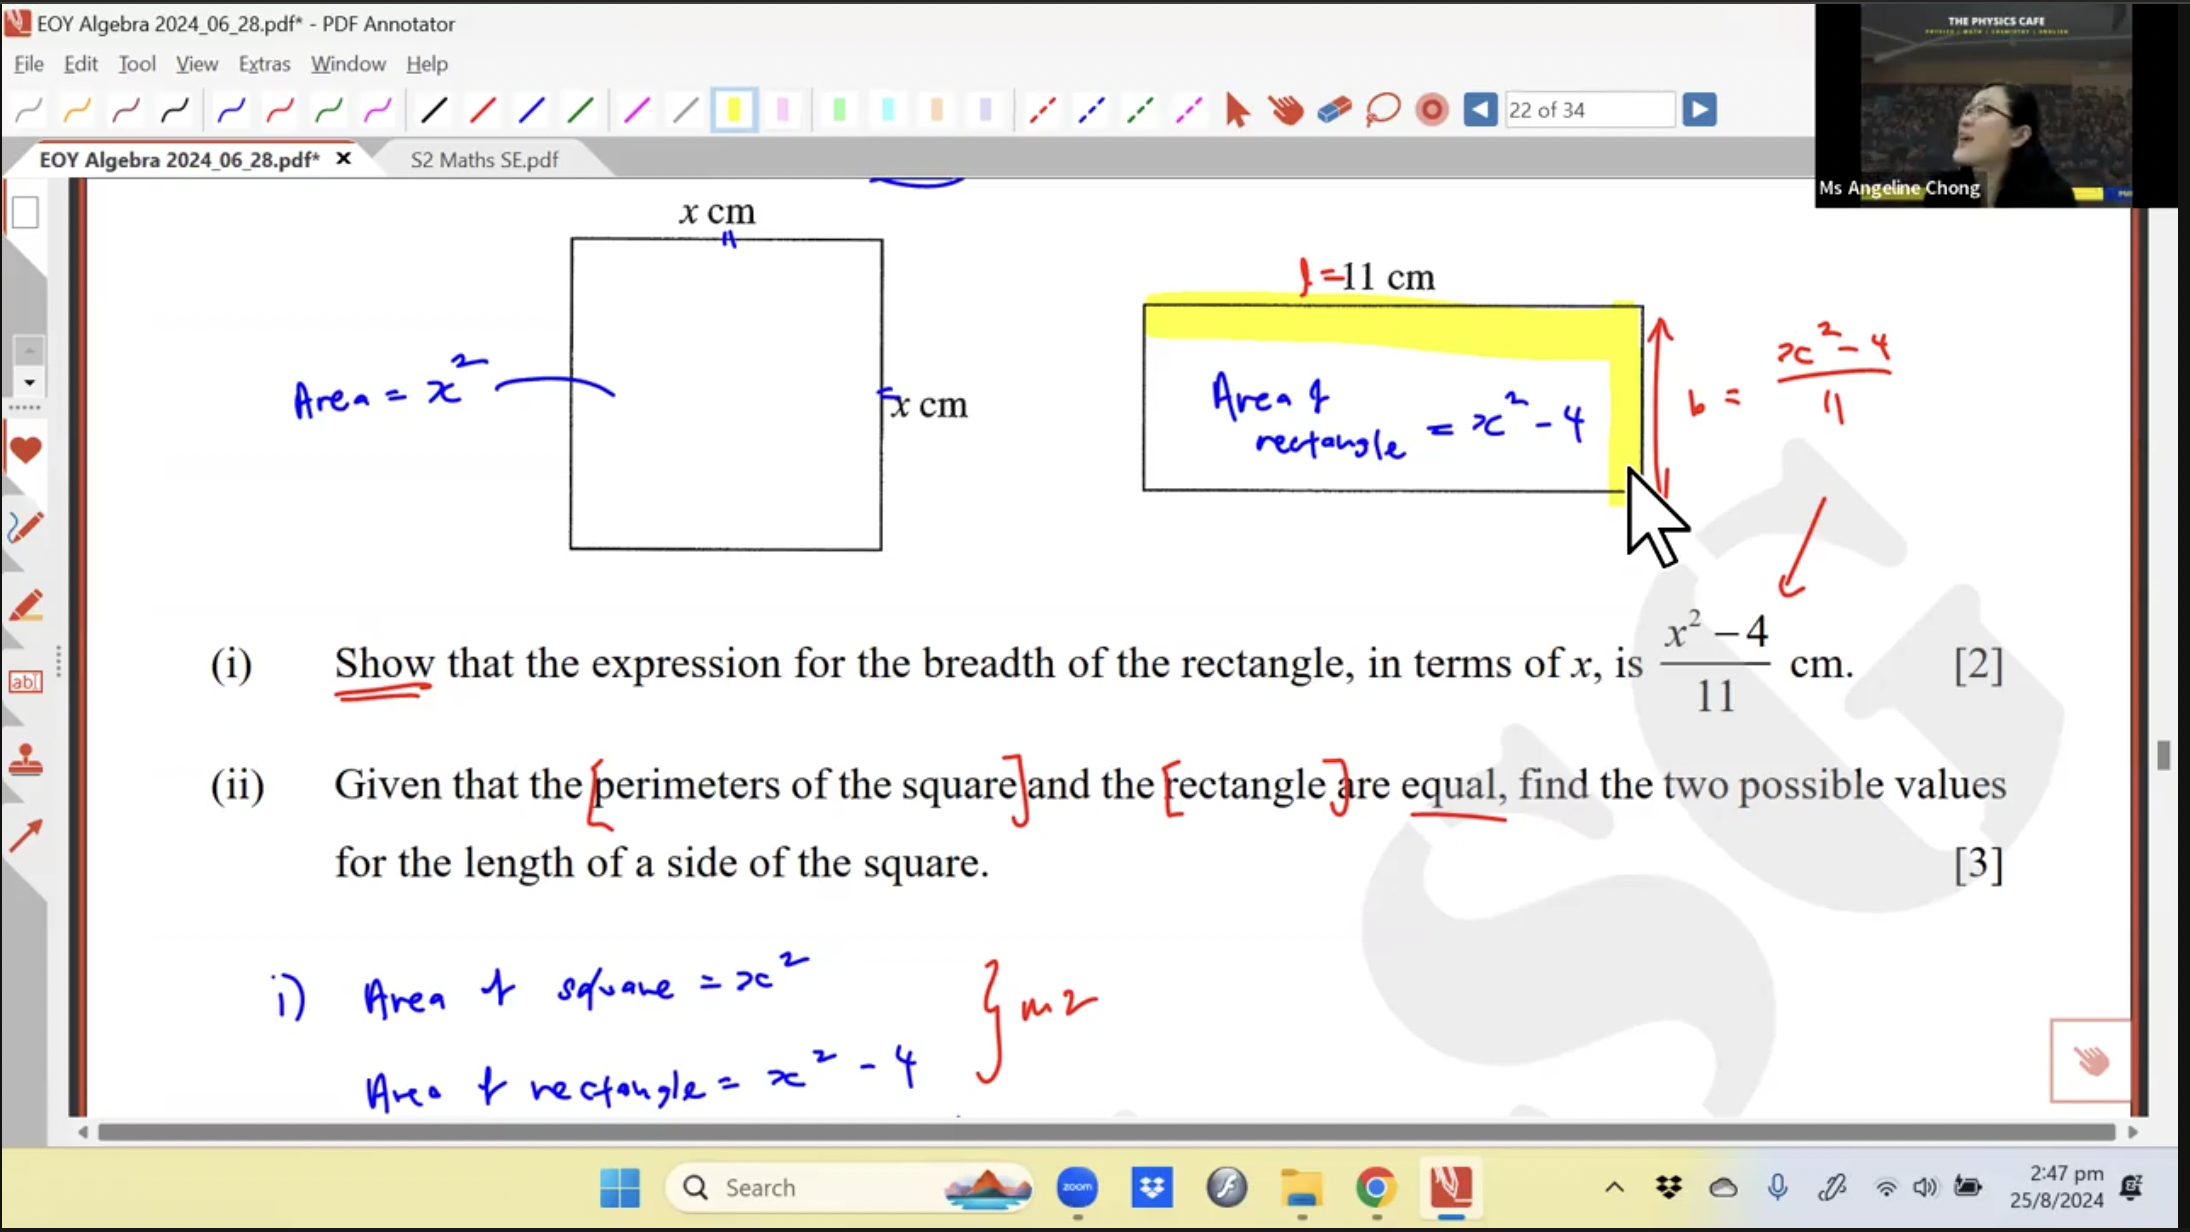The image size is (2190, 1232).
Task: Select the Hand pan tool
Action: tap(1286, 110)
